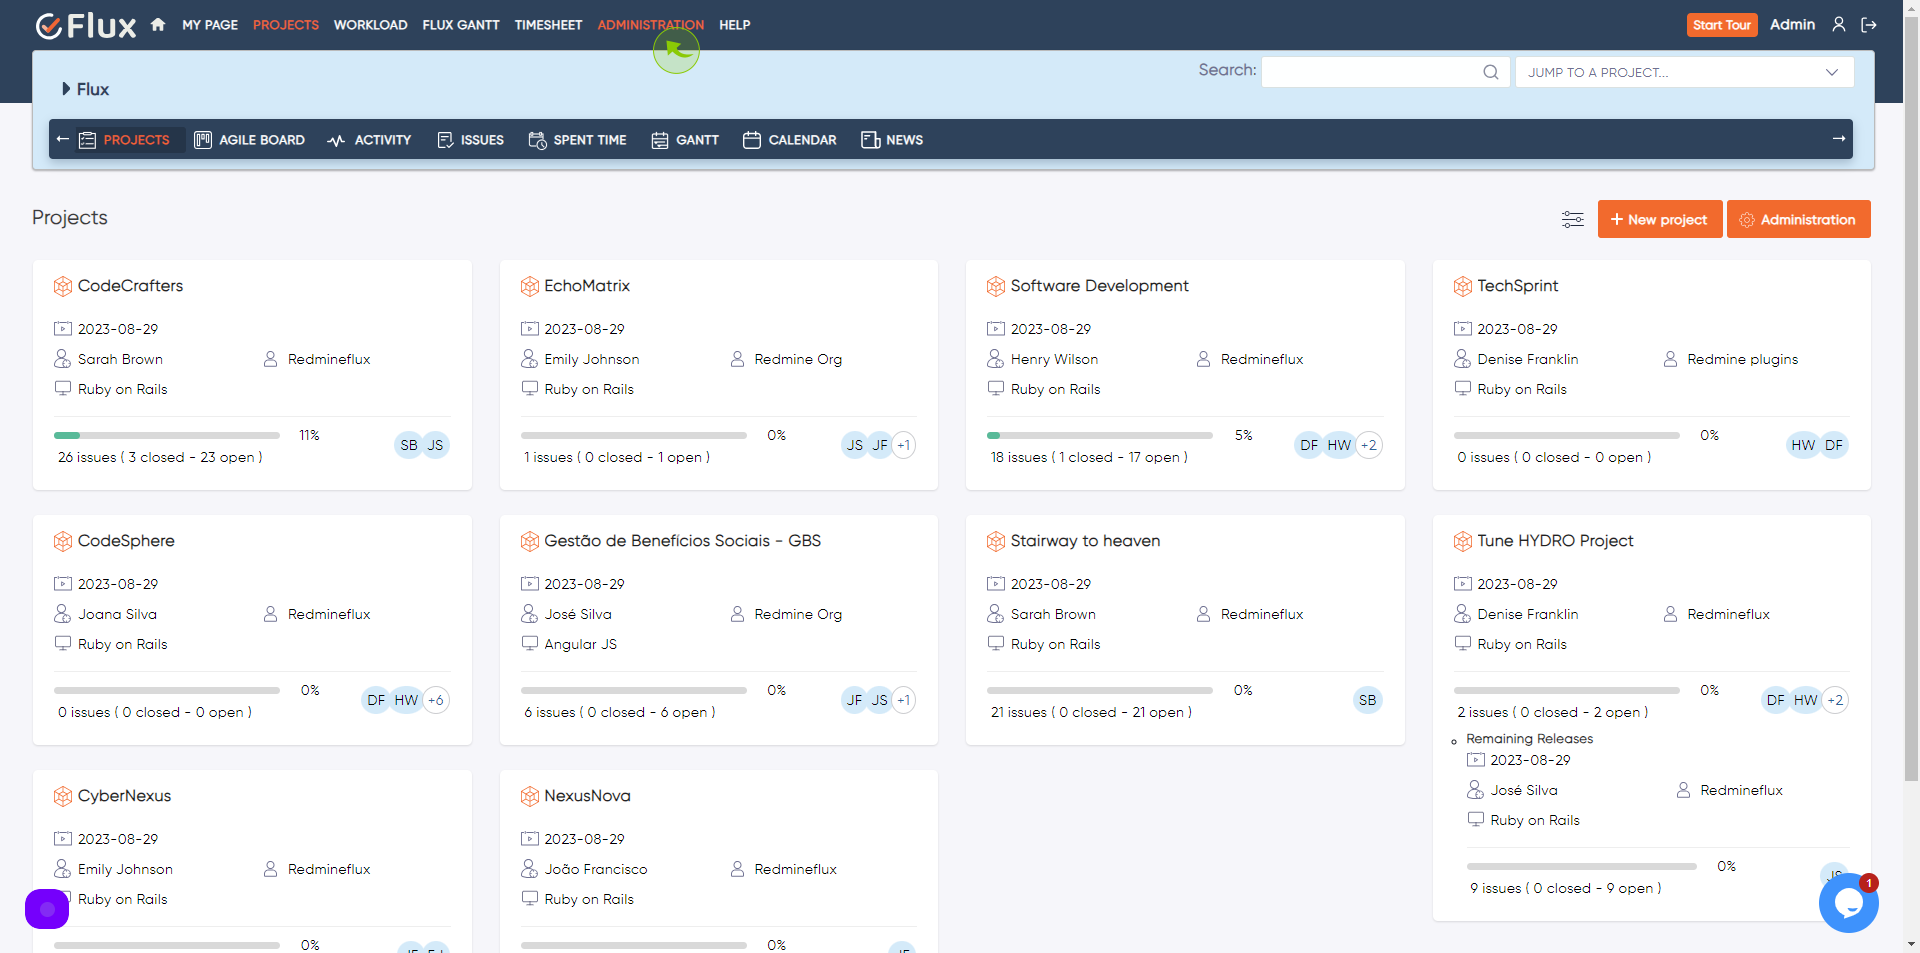Click New project button
Viewport: 1920px width, 953px height.
point(1659,219)
